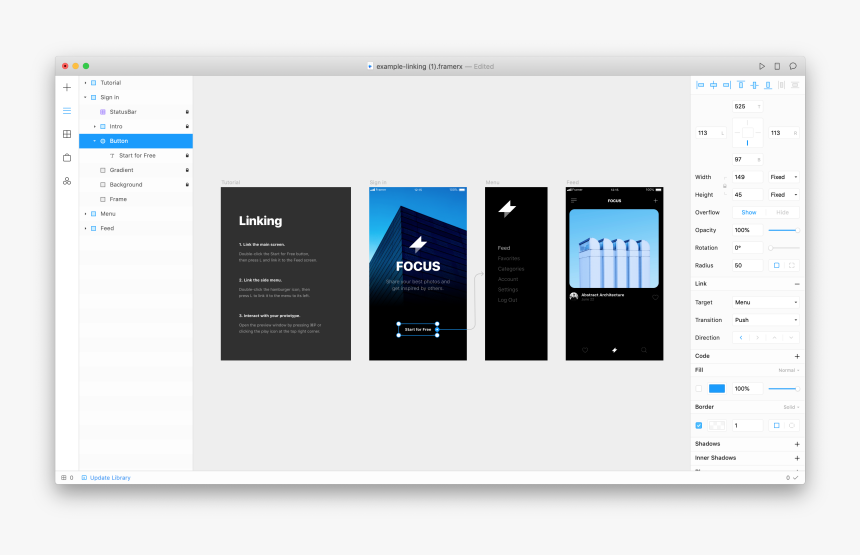Choose left transition direction

(741, 338)
